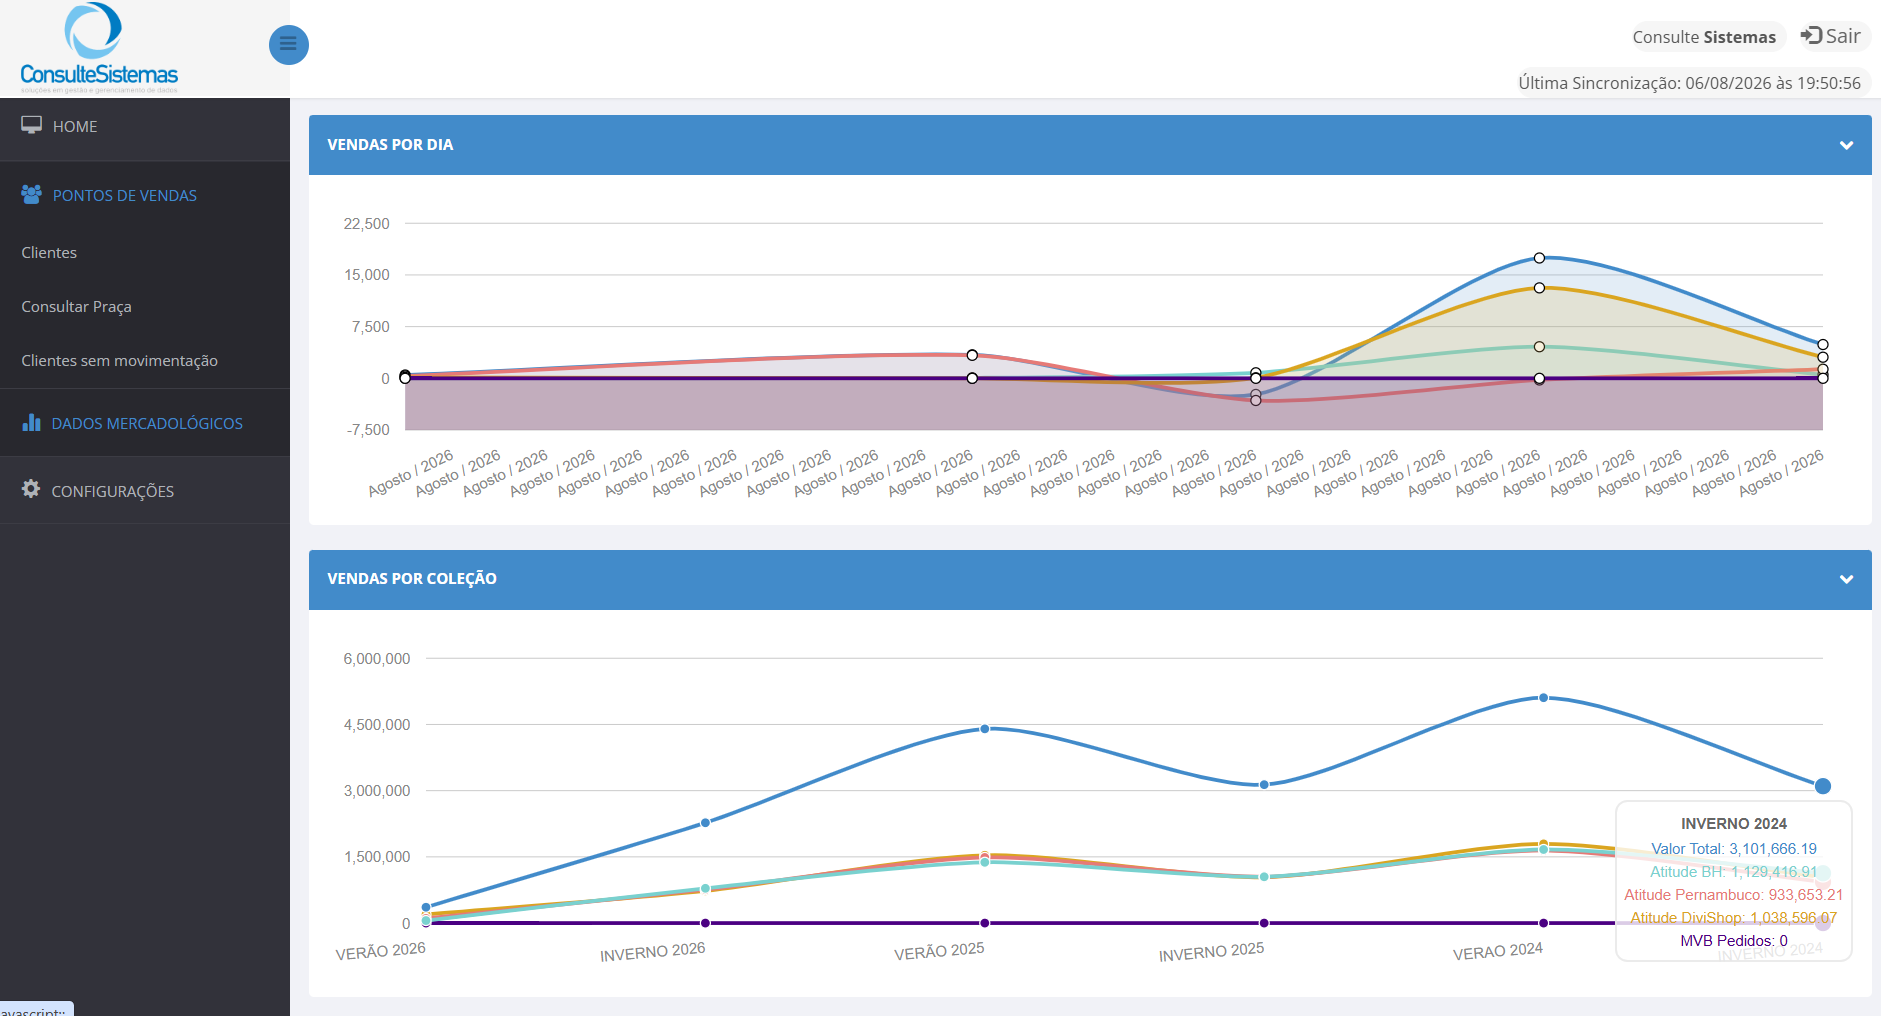Click the HOME monitor icon
The image size is (1881, 1016).
[x=32, y=126]
